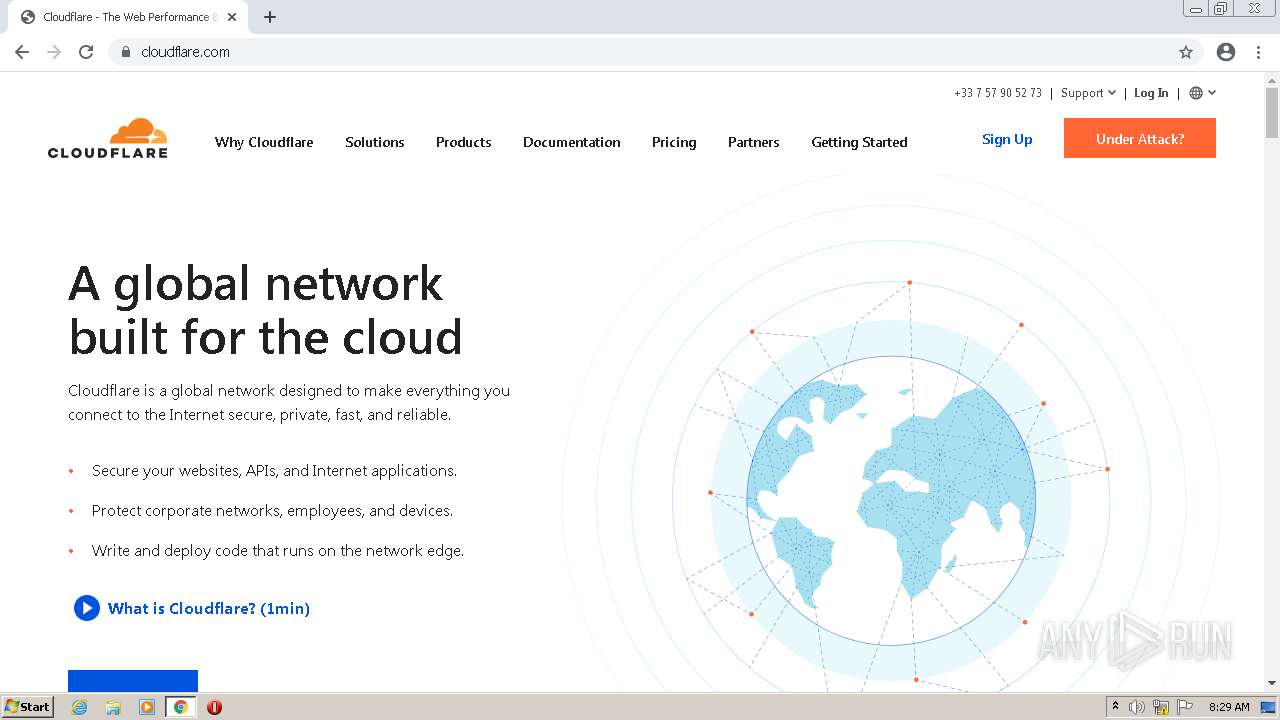Expand the Support dropdown

(1088, 93)
